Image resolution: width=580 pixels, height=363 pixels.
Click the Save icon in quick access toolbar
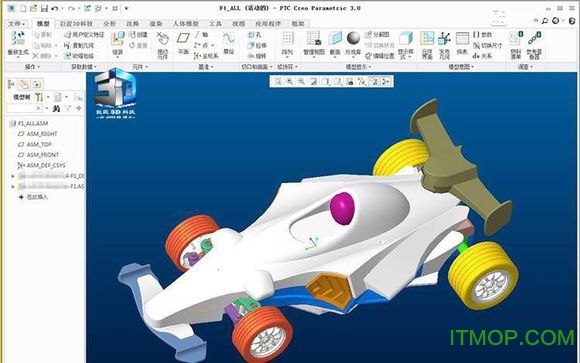pyautogui.click(x=44, y=8)
